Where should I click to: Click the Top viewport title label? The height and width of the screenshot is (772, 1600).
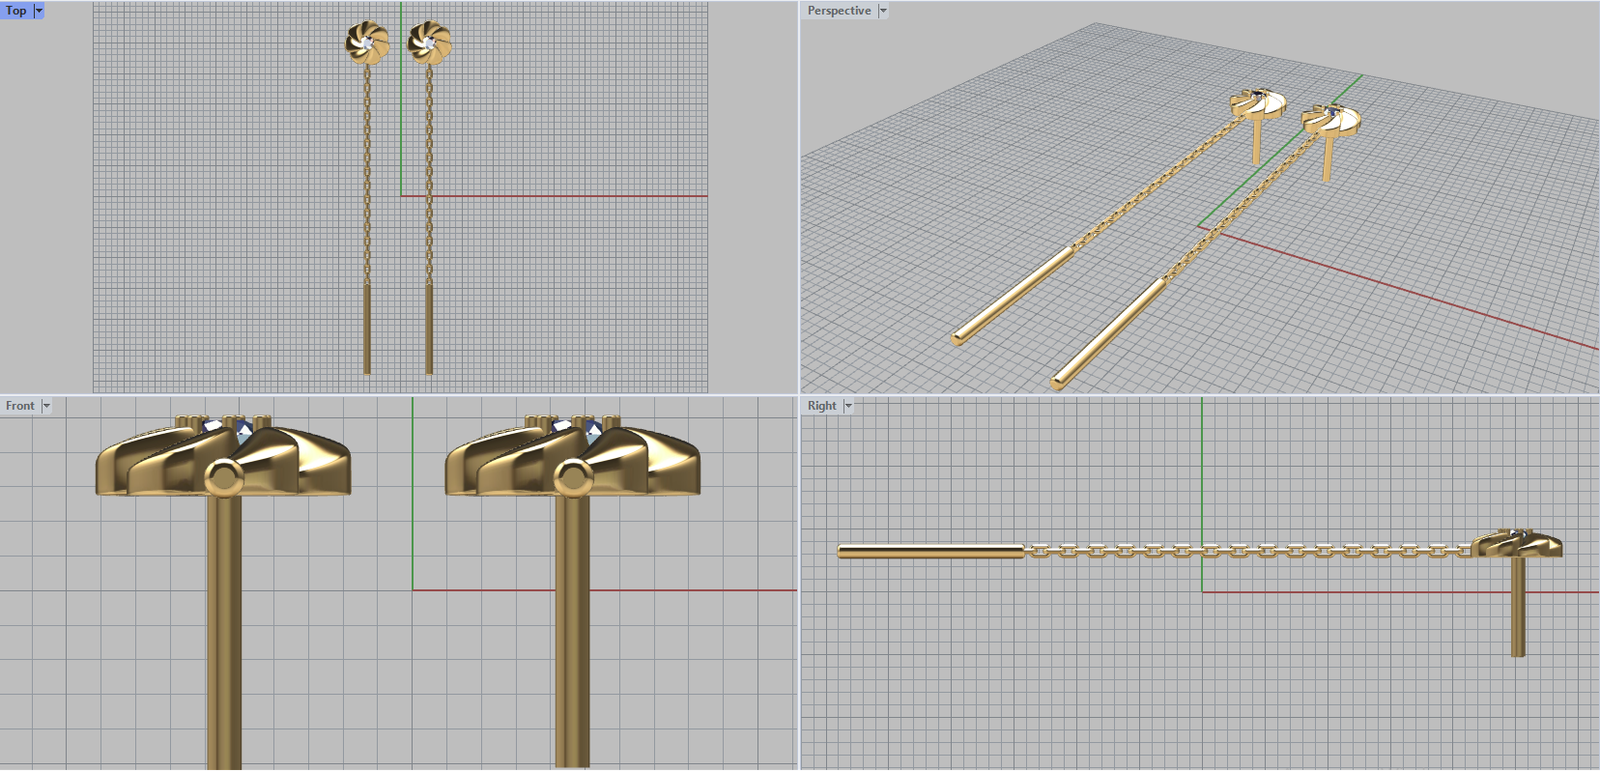tap(16, 11)
